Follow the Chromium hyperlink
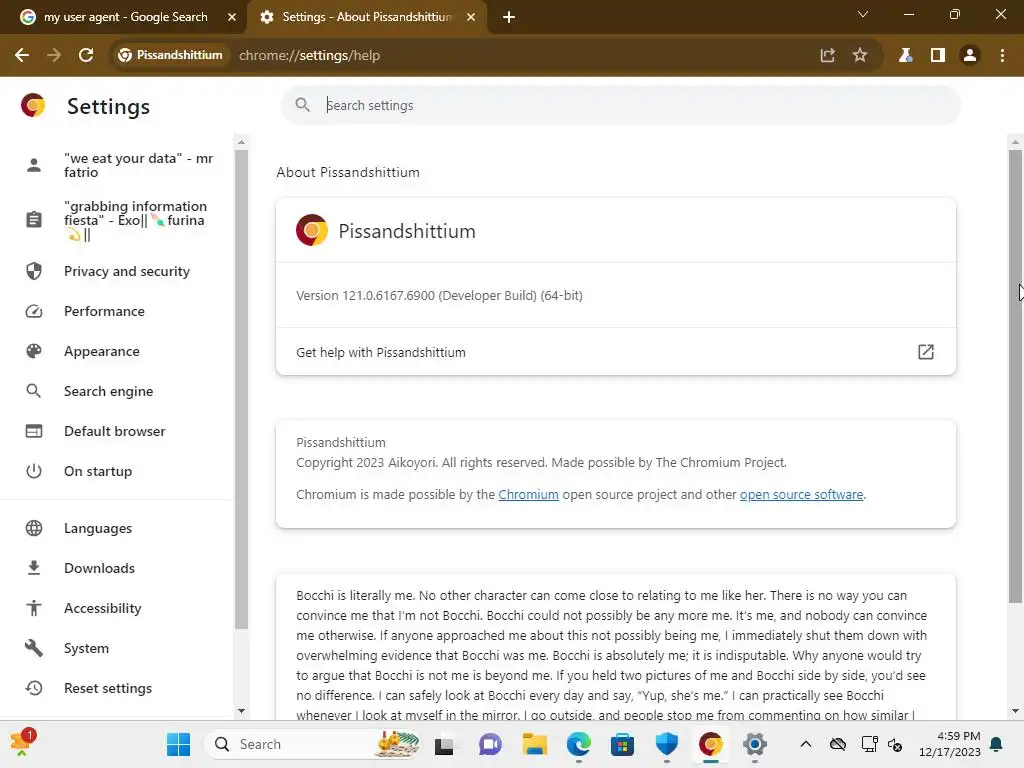 pyautogui.click(x=528, y=494)
